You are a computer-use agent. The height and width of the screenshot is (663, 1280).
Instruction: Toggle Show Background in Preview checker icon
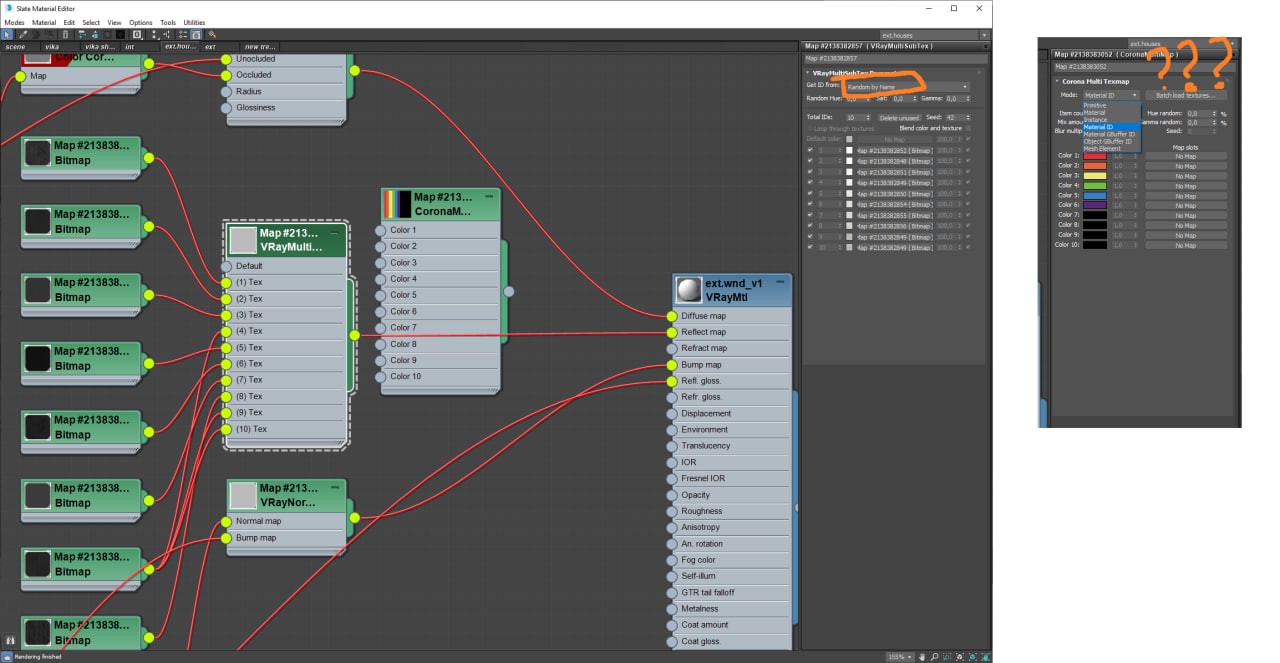(x=120, y=34)
